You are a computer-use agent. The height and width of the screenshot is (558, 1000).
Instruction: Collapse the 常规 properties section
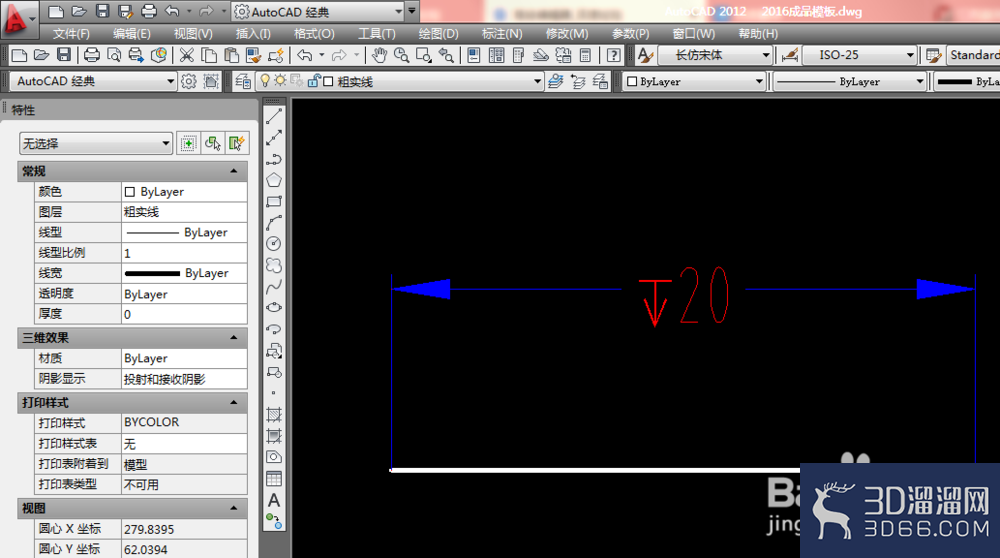click(233, 171)
